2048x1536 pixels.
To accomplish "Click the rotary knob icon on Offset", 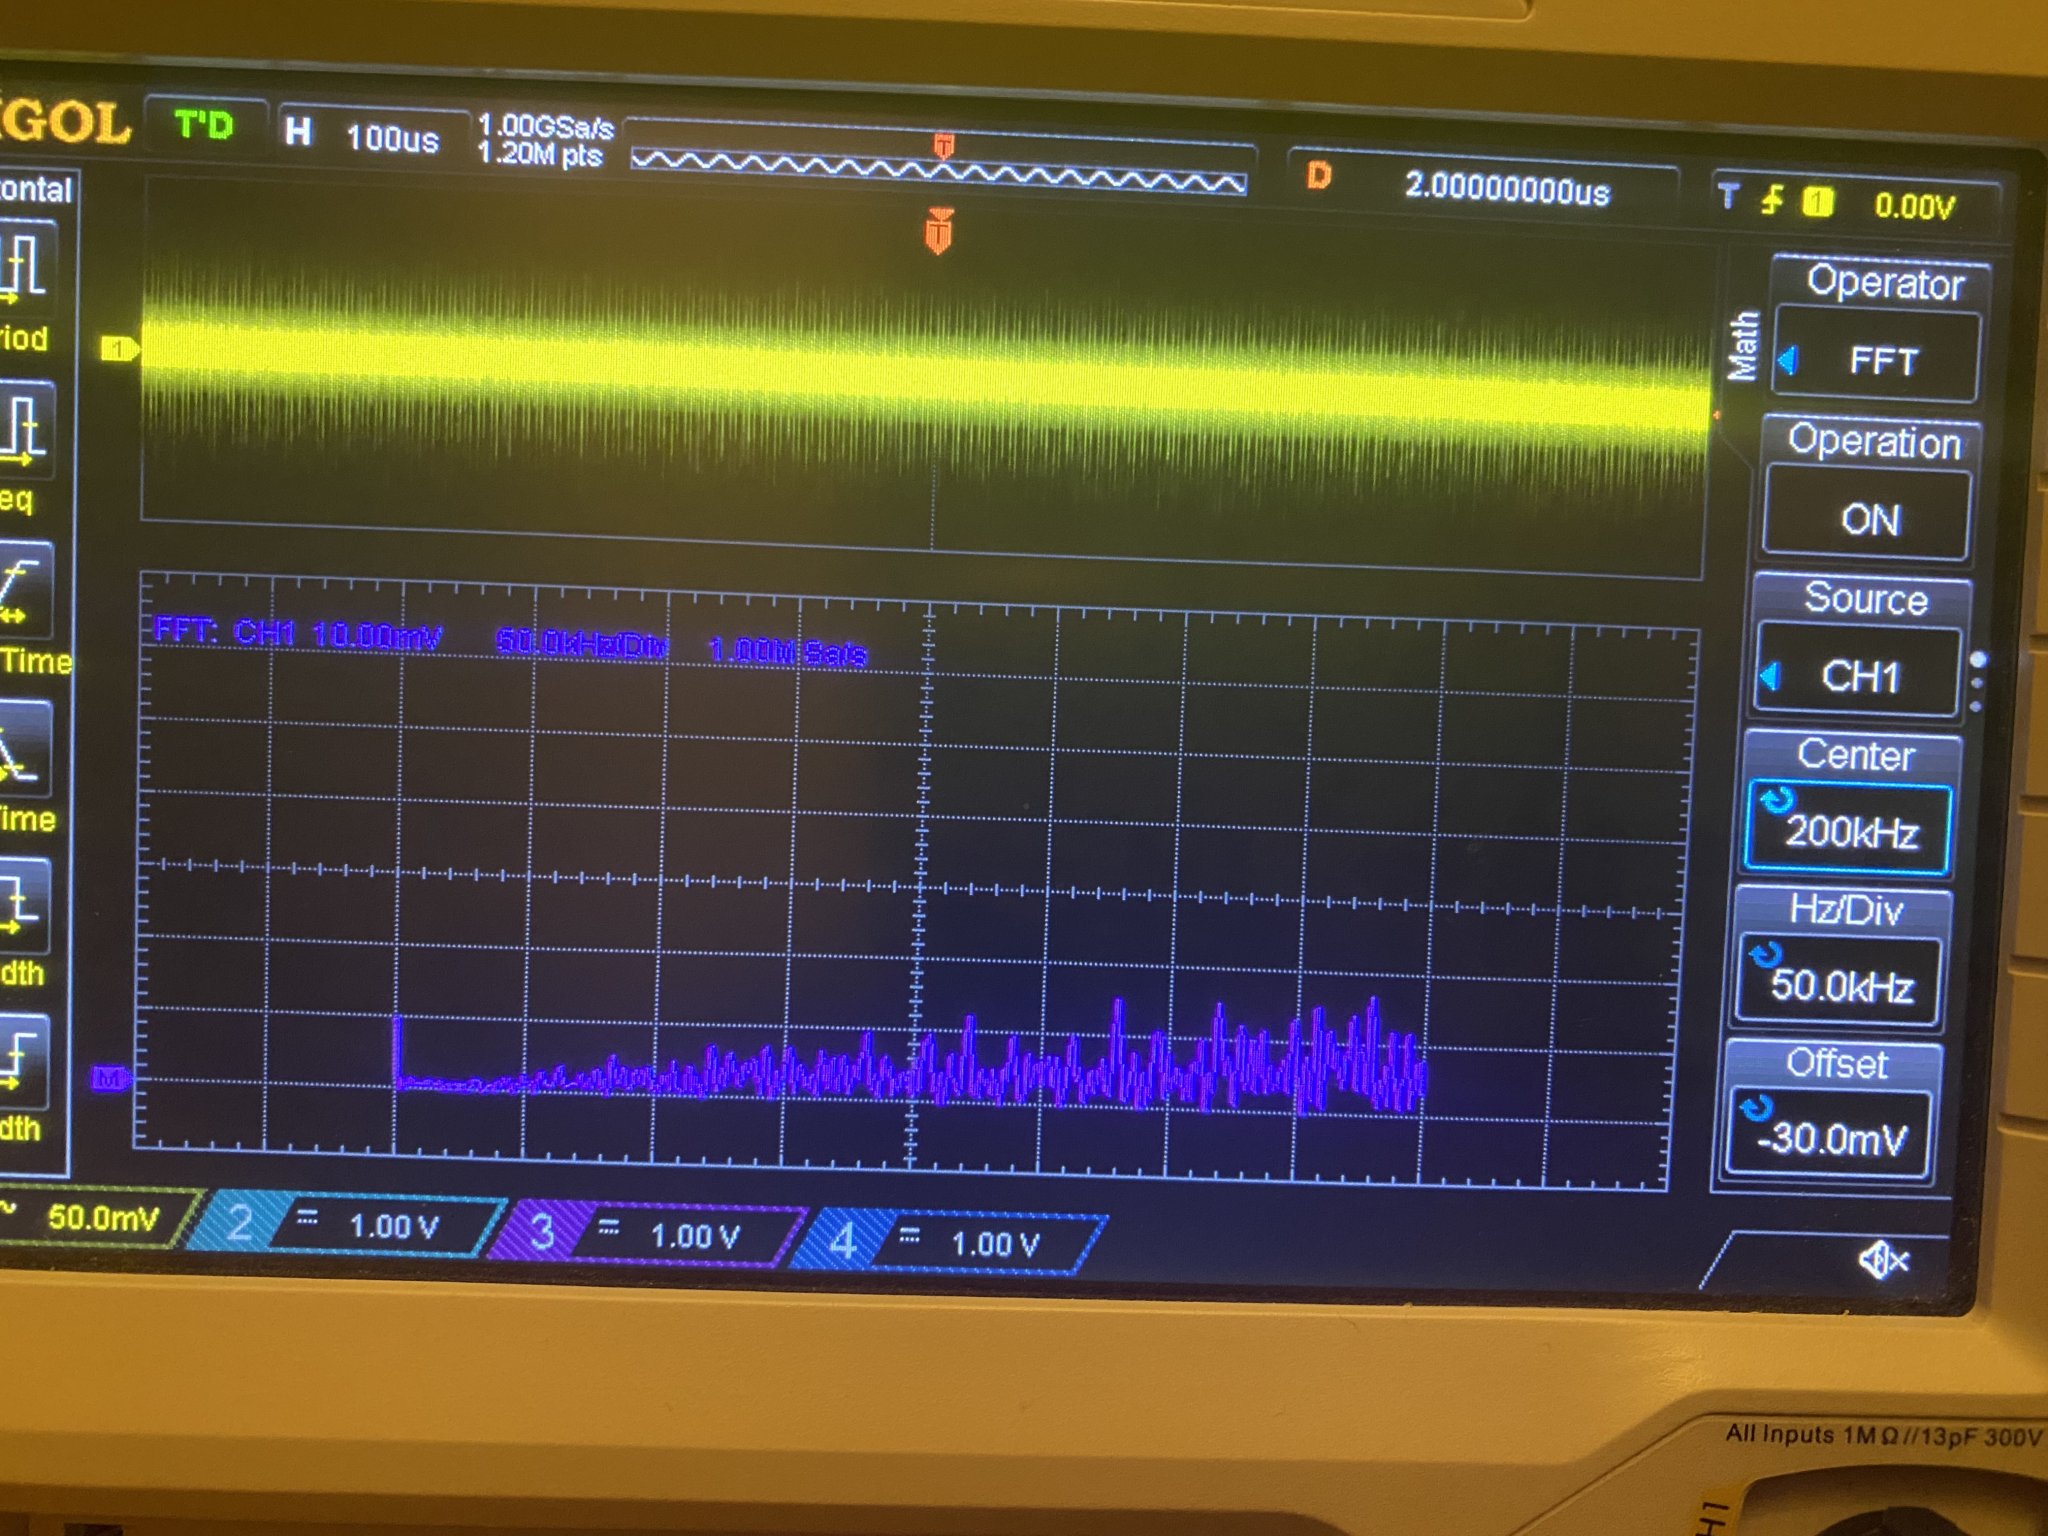I will [x=1758, y=1107].
